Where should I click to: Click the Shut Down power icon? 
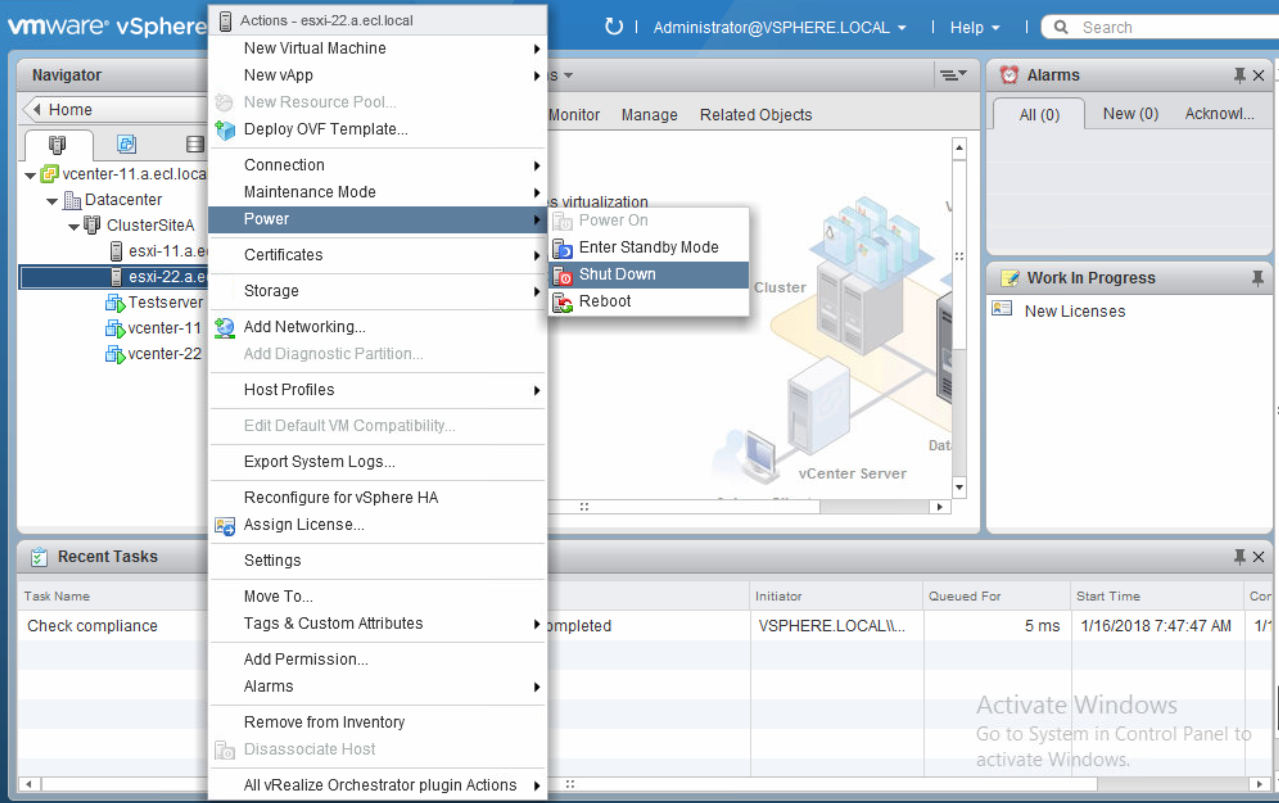point(563,275)
